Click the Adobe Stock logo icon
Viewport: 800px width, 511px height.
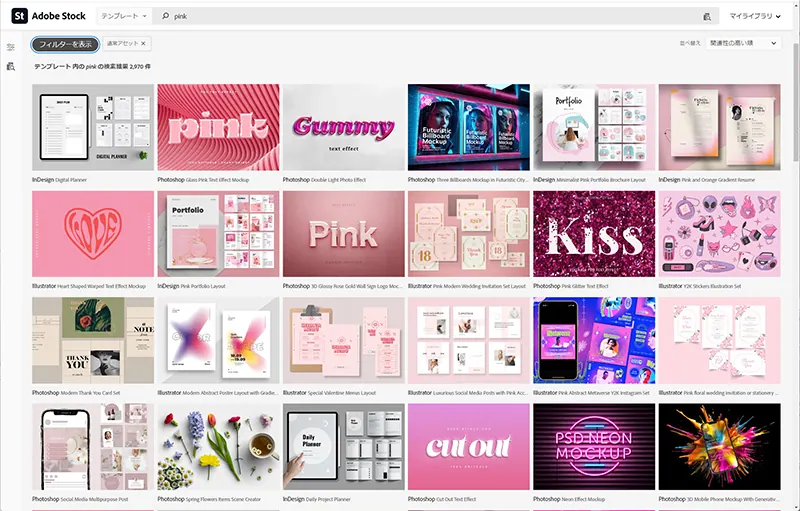point(19,16)
